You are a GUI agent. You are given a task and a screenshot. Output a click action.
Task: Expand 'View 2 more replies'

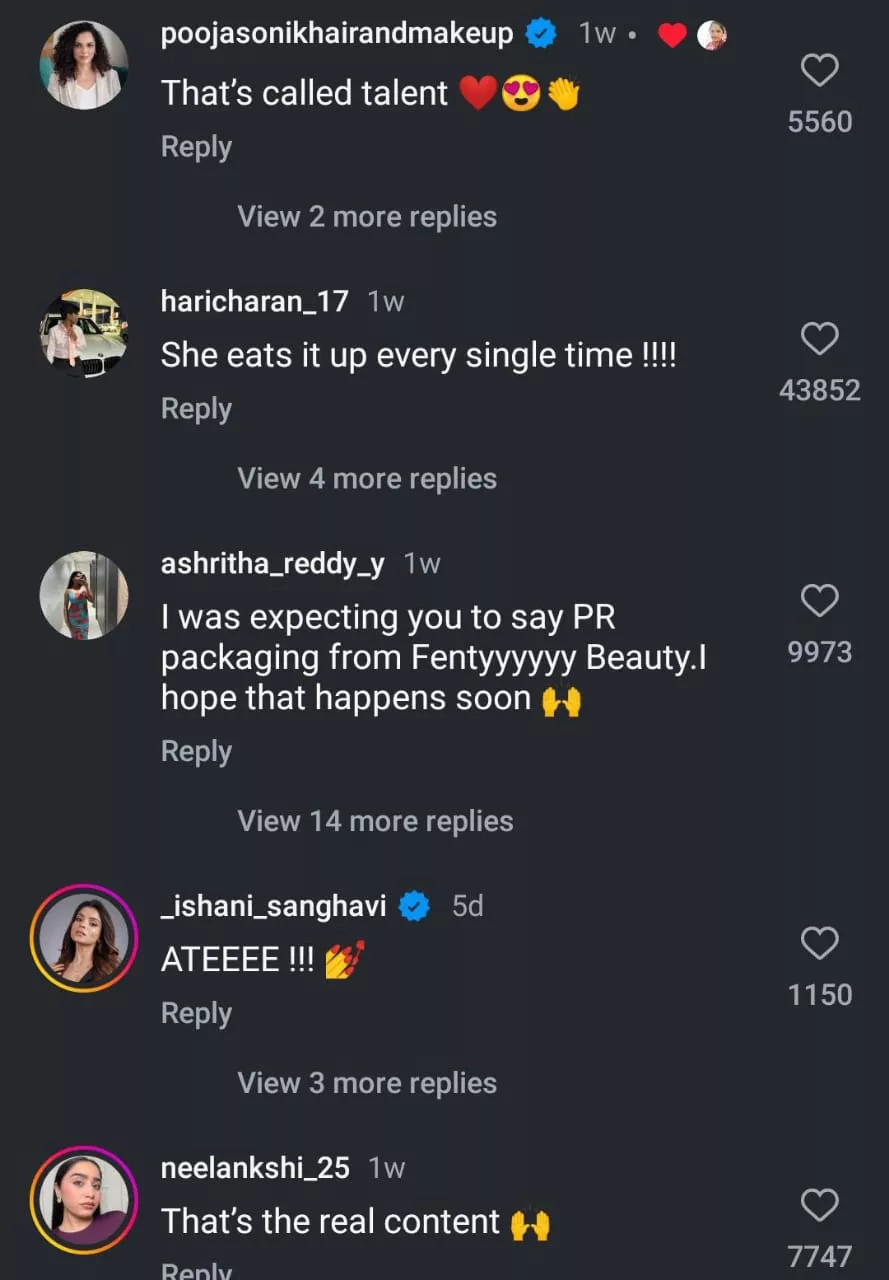pos(366,217)
